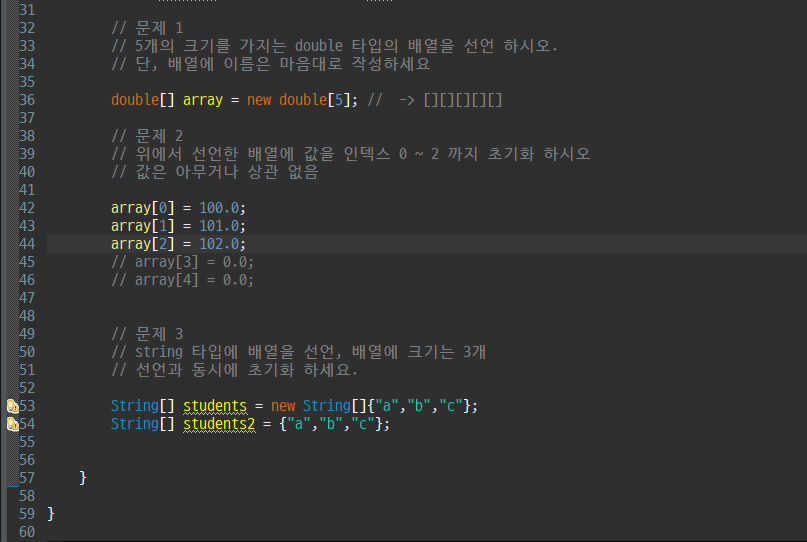The width and height of the screenshot is (807, 542).
Task: Click the commented '// array[4] = 0.0;' line
Action: (183, 280)
